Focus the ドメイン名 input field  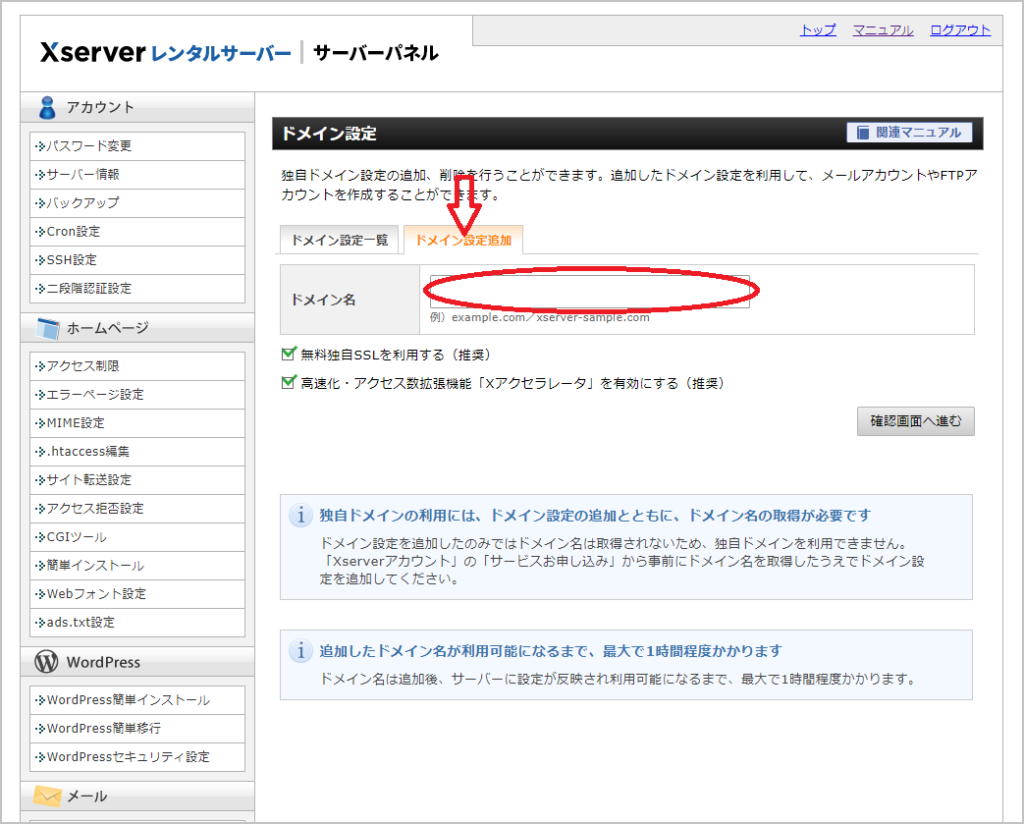tap(590, 291)
